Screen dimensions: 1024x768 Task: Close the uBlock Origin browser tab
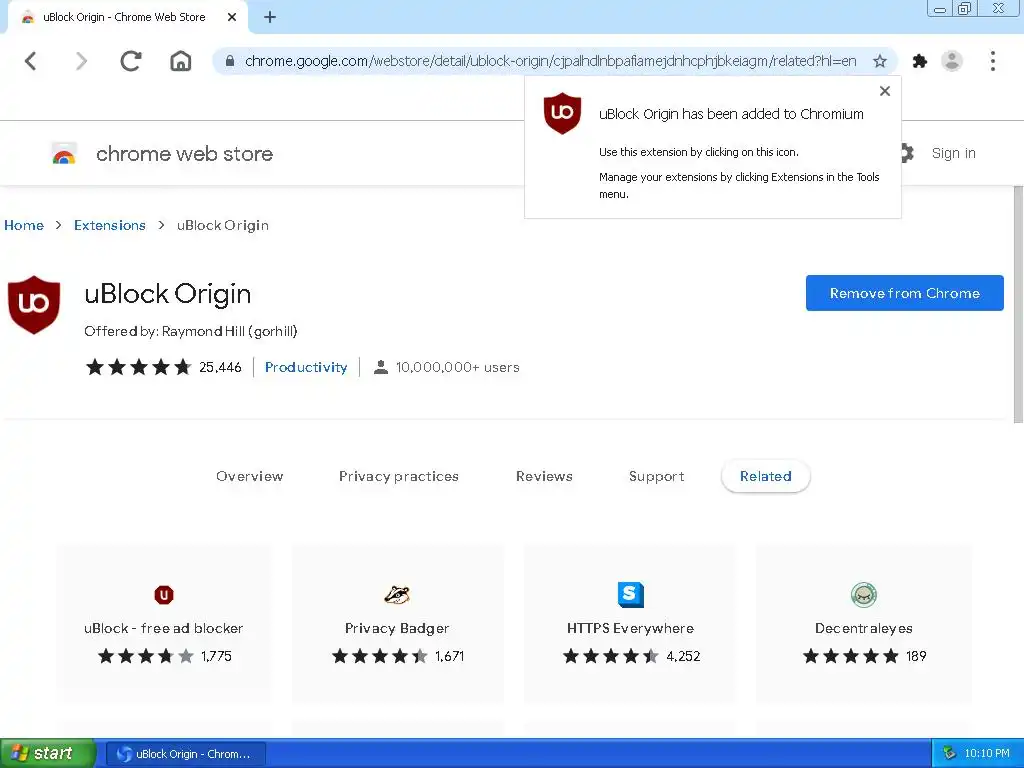232,18
